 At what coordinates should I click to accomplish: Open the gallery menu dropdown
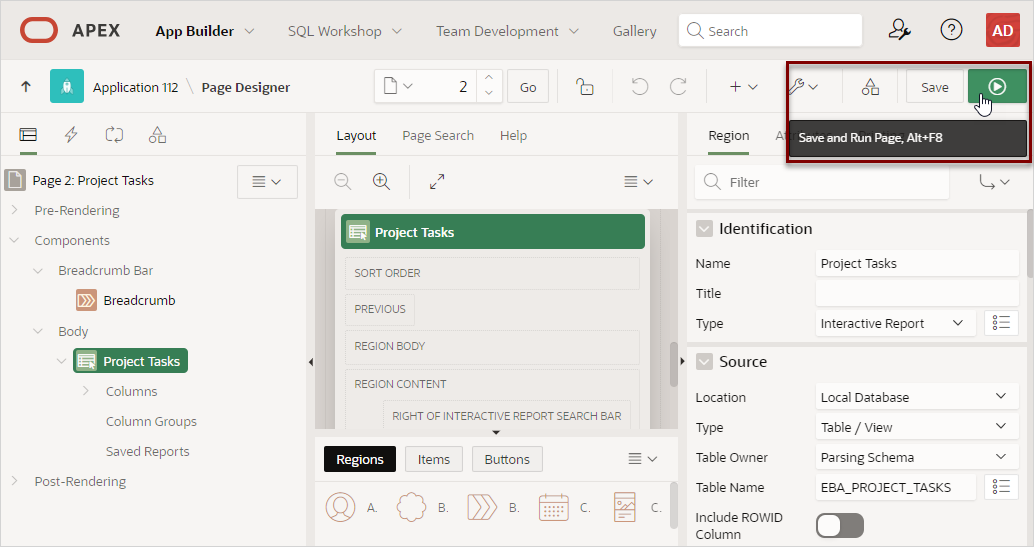click(x=642, y=459)
